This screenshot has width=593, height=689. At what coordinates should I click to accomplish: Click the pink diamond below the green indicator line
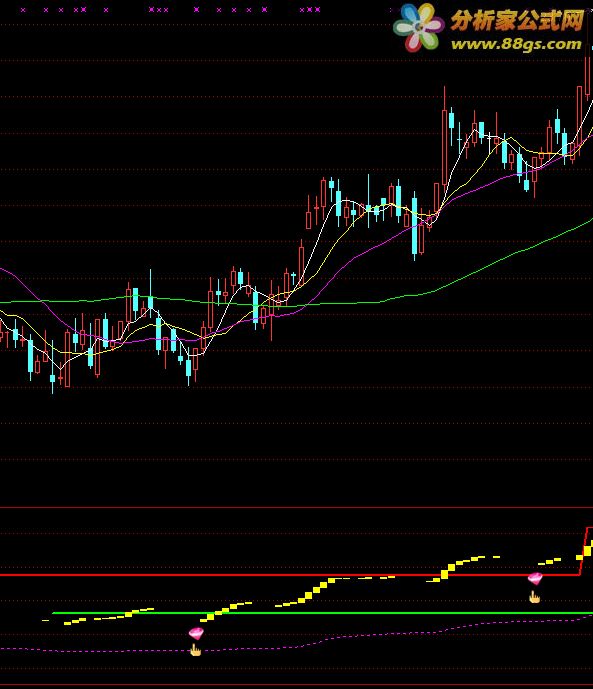(x=196, y=633)
